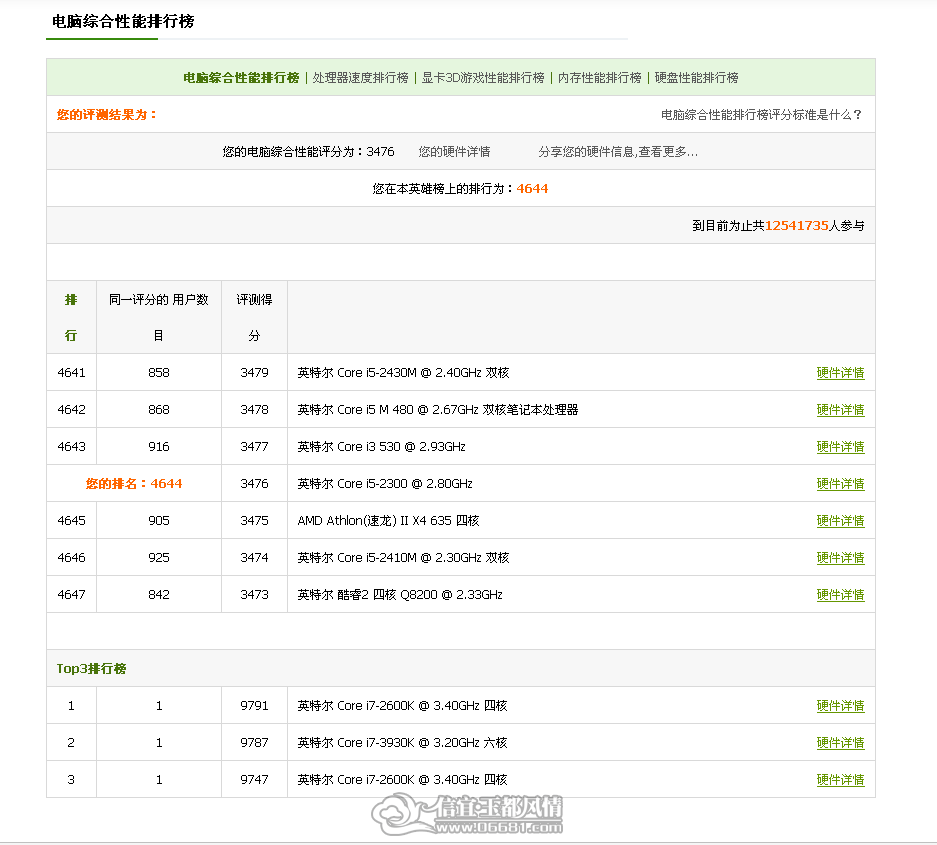Open 硬件详情 for Core i5 M 480 row
Image resolution: width=937 pixels, height=845 pixels.
pos(840,410)
